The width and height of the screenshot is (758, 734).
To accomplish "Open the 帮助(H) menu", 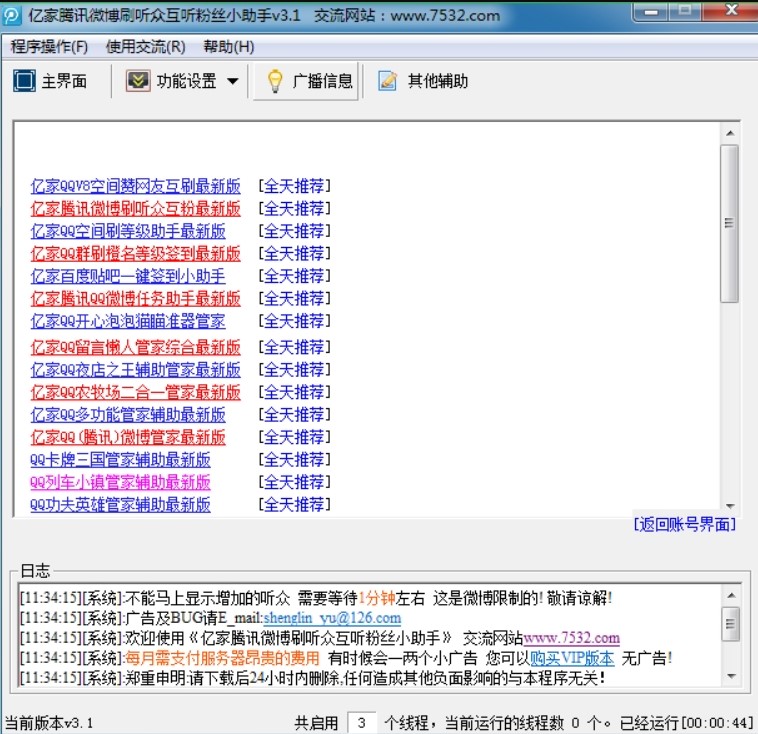I will 228,47.
